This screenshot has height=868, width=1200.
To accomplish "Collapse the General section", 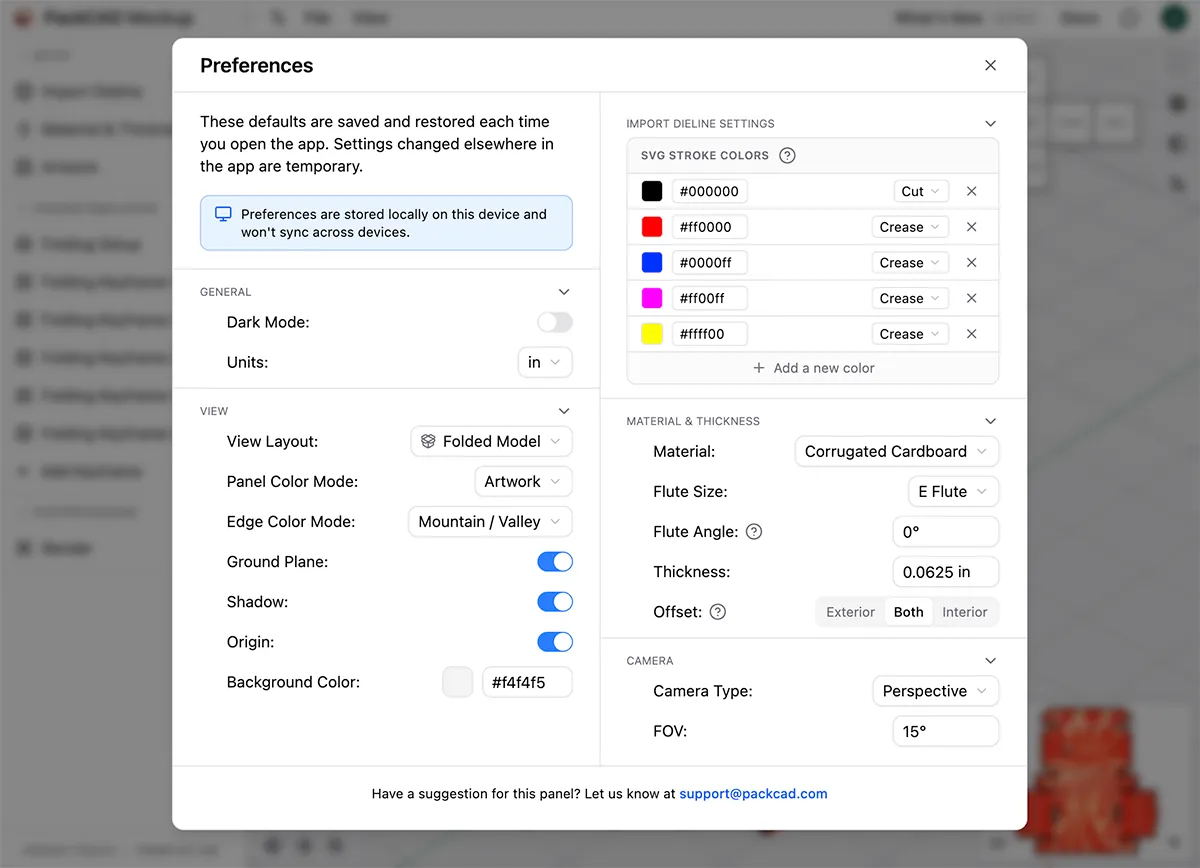I will [564, 292].
